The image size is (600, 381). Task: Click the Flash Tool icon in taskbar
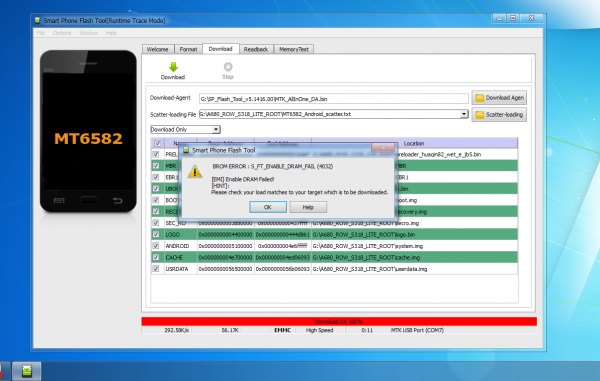click(x=26, y=371)
